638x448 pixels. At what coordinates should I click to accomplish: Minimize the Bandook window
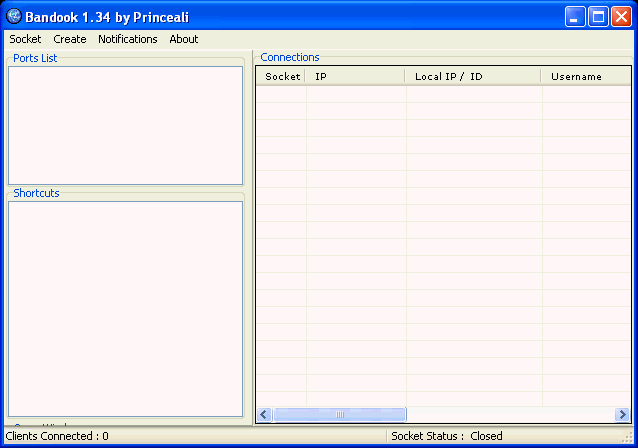575,16
